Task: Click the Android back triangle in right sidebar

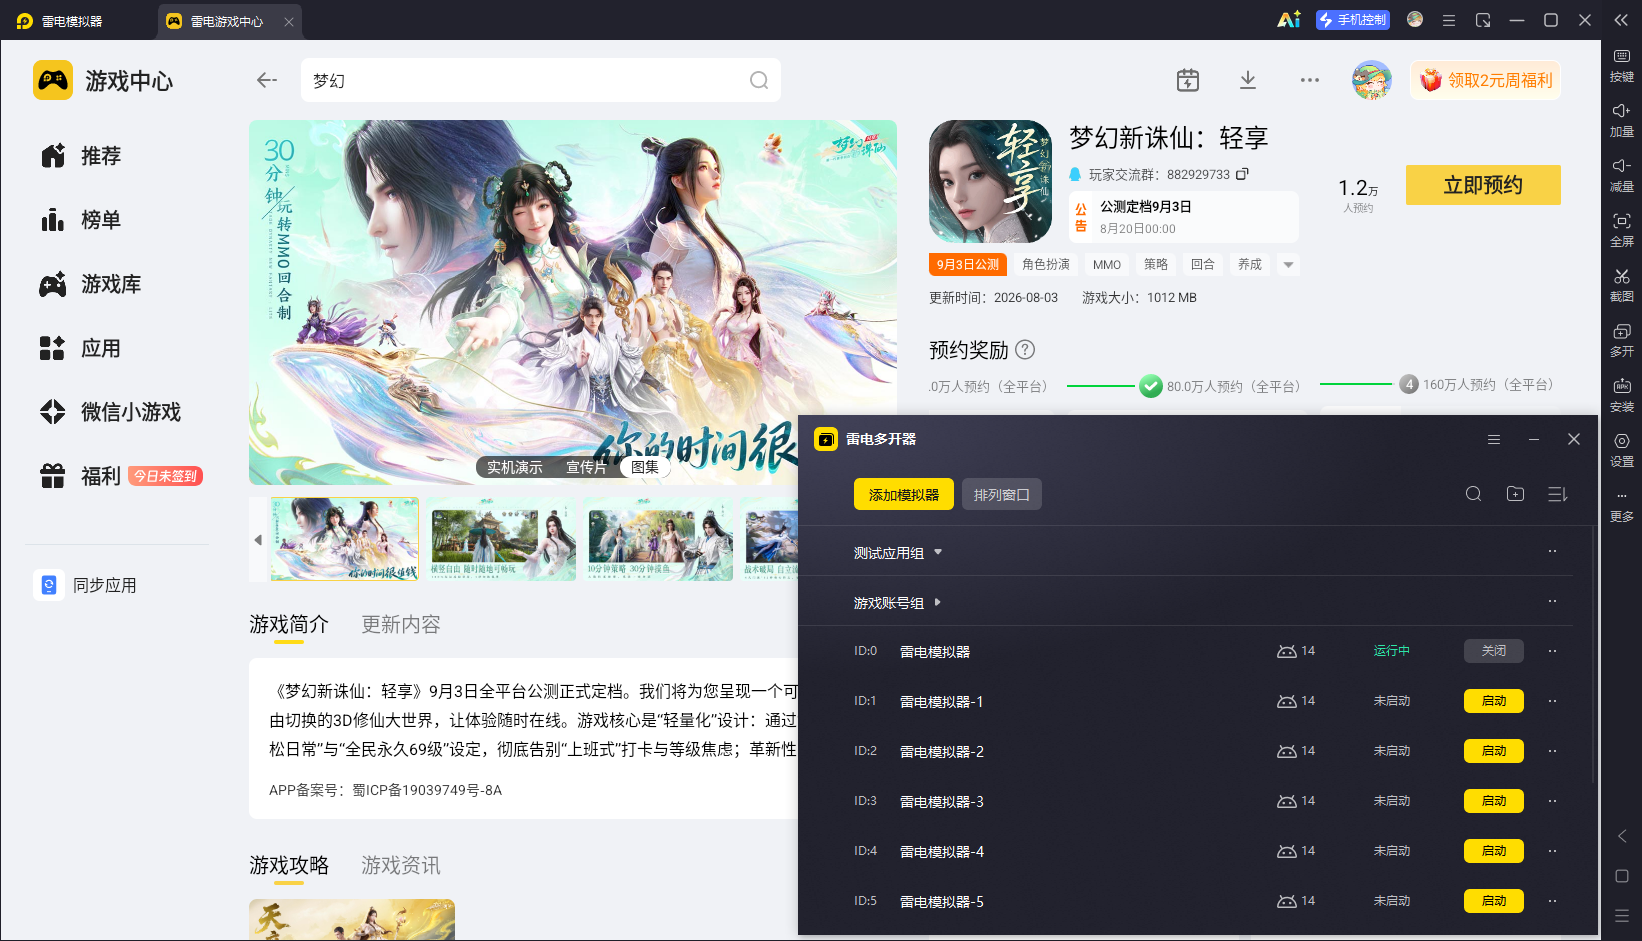Action: pos(1622,836)
